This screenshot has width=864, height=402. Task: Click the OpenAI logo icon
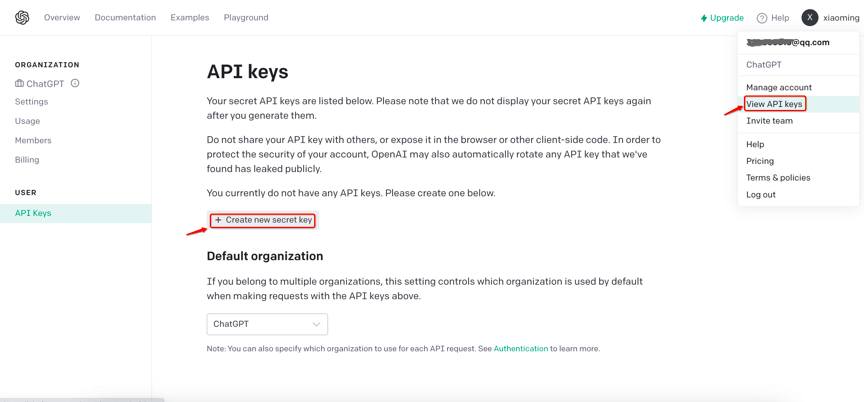click(x=21, y=18)
